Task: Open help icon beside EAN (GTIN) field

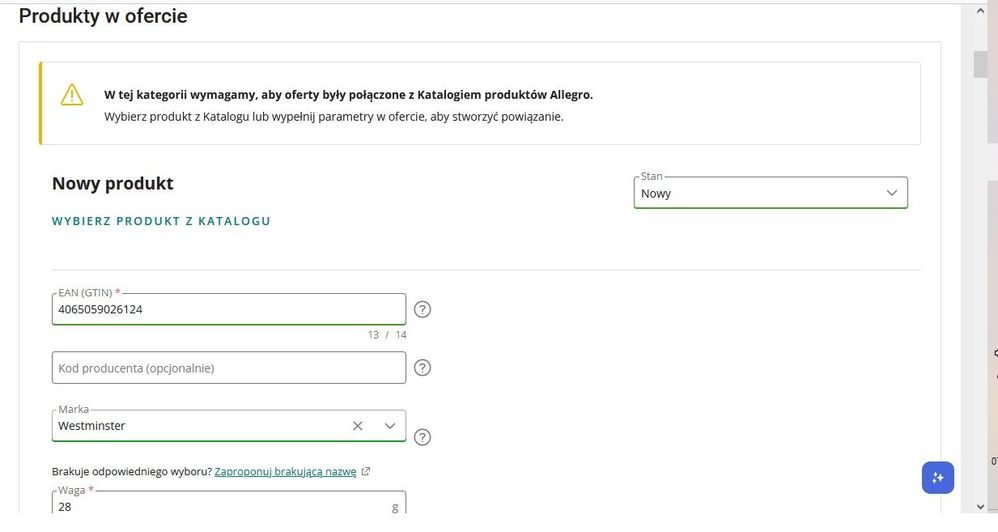Action: [x=422, y=309]
